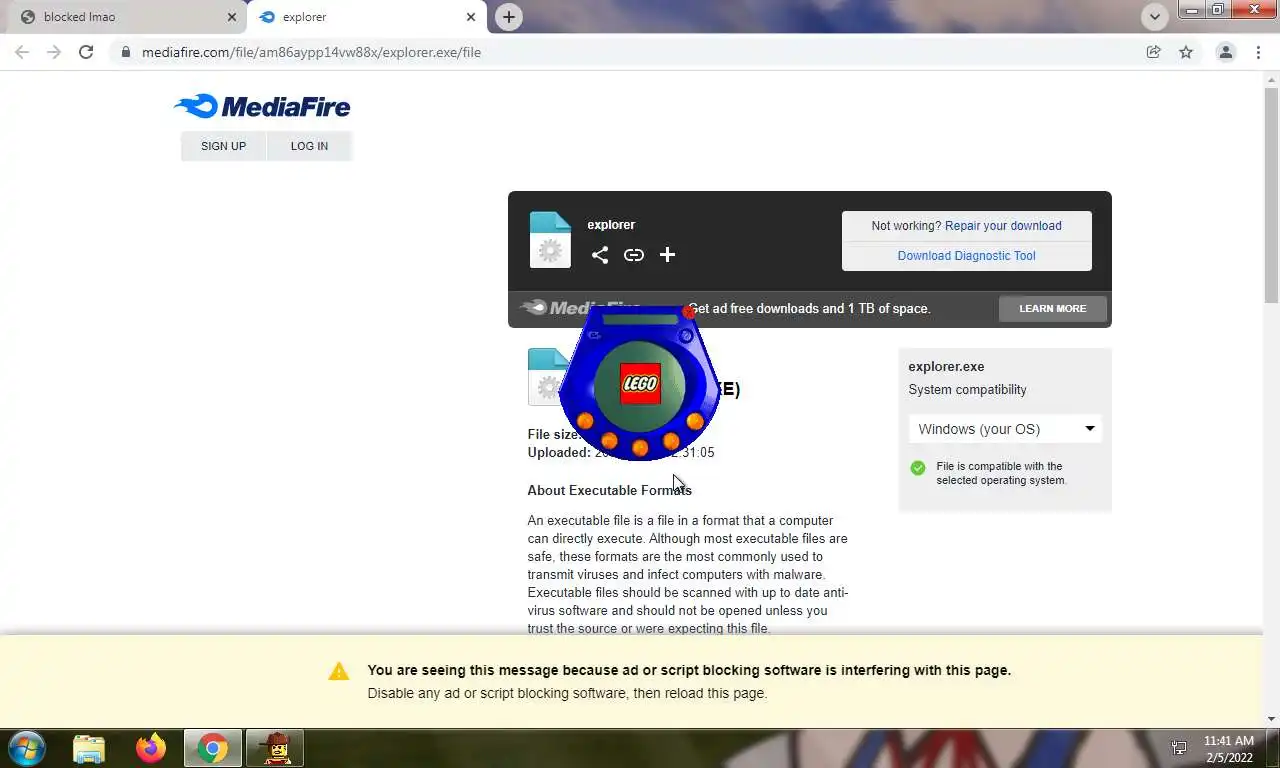
Task: Click 'Uploaded:' date line
Action: tap(621, 452)
